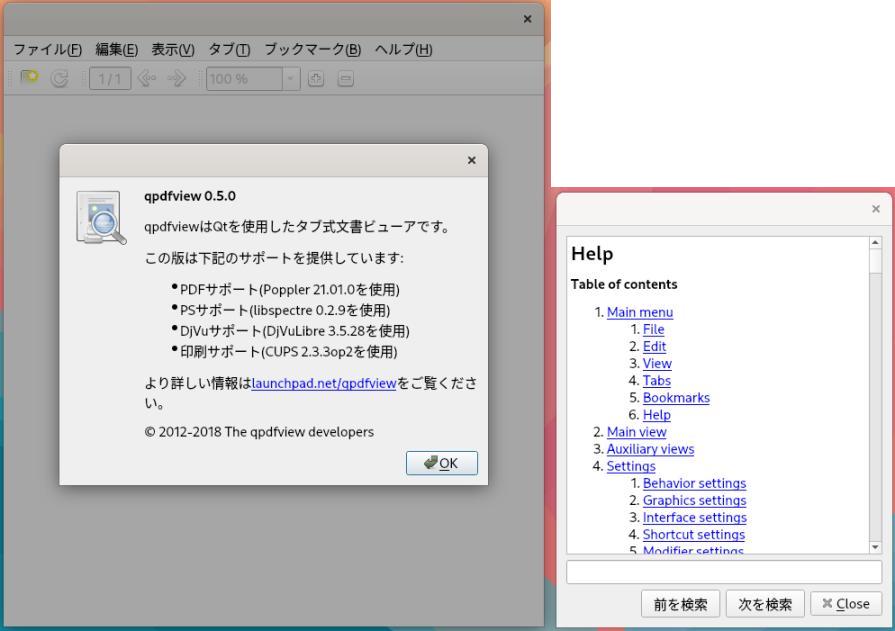This screenshot has height=631, width=895.
Task: Open the 100 % zoom dropdown arrow
Action: [x=291, y=78]
